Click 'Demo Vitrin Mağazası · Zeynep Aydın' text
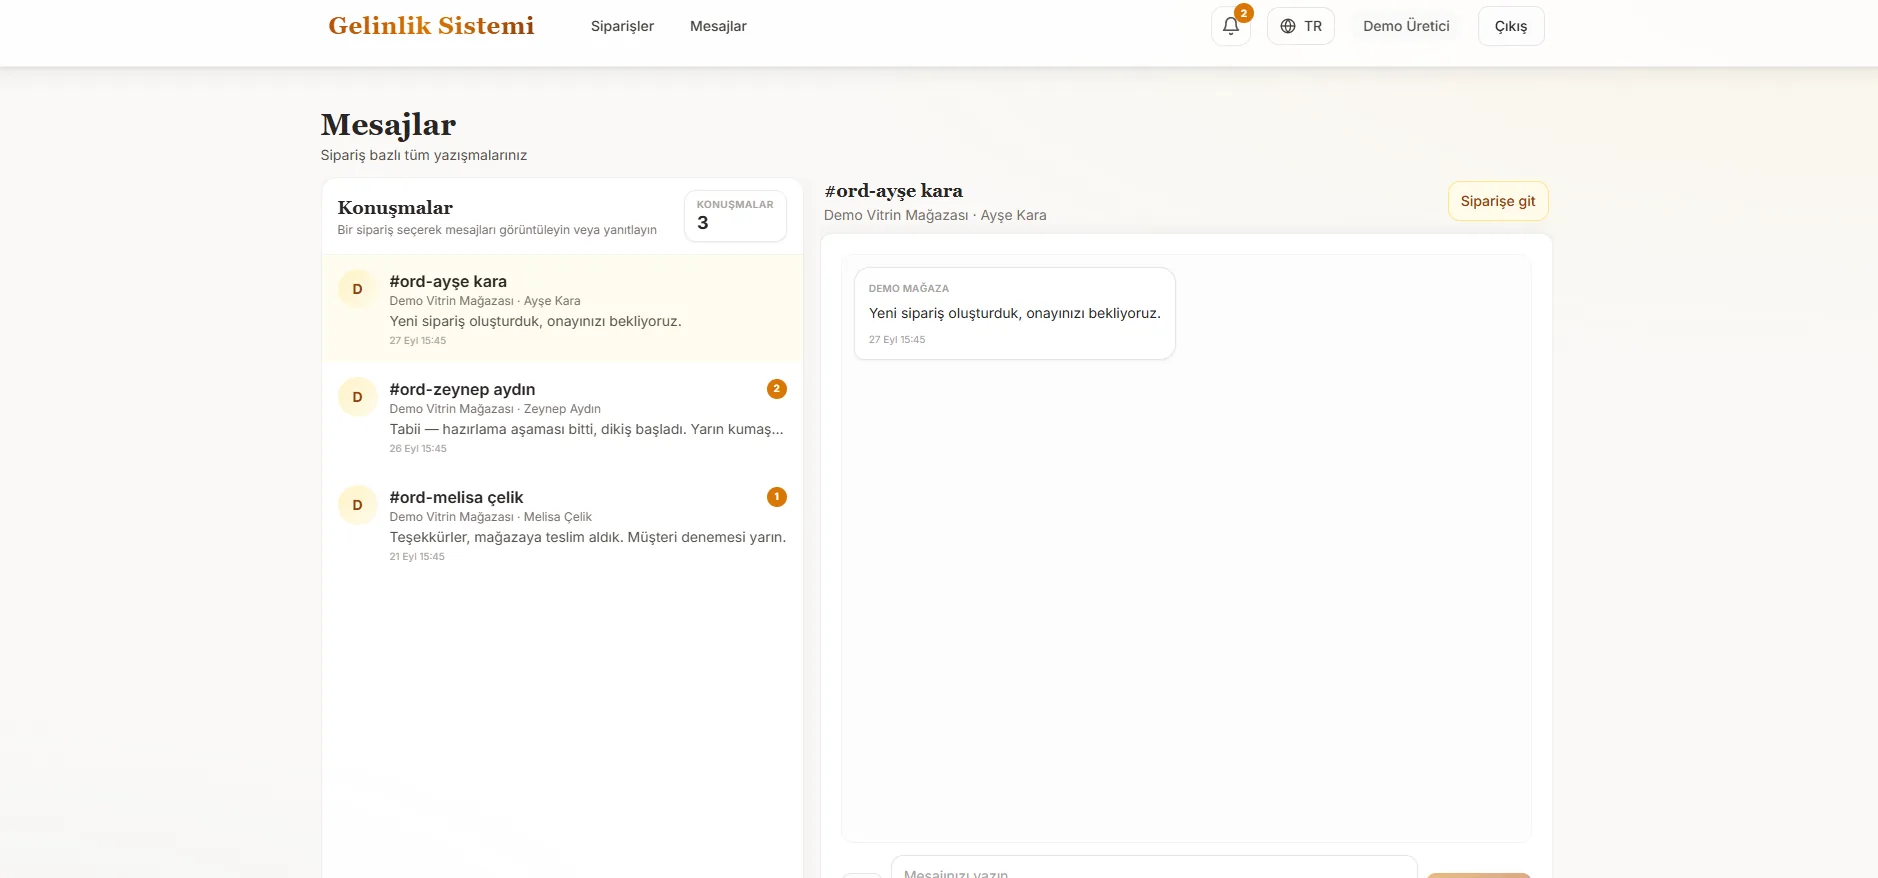The width and height of the screenshot is (1878, 878). [x=495, y=409]
